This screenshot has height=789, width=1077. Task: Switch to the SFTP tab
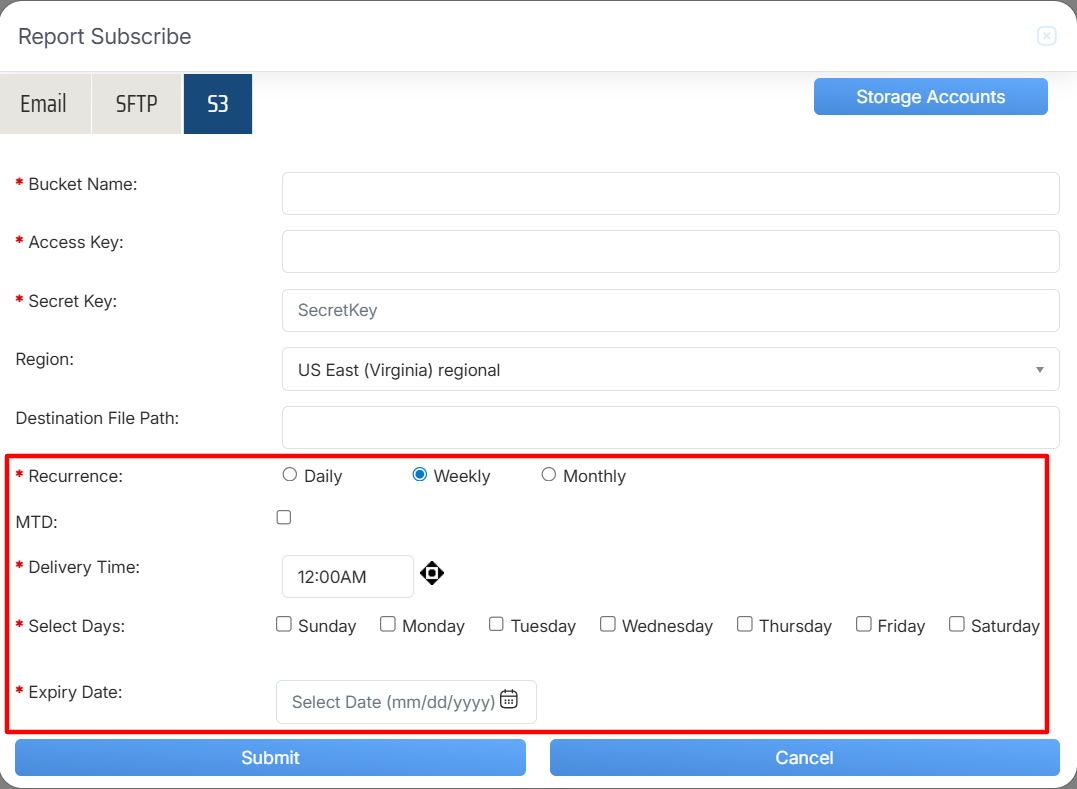(x=137, y=104)
